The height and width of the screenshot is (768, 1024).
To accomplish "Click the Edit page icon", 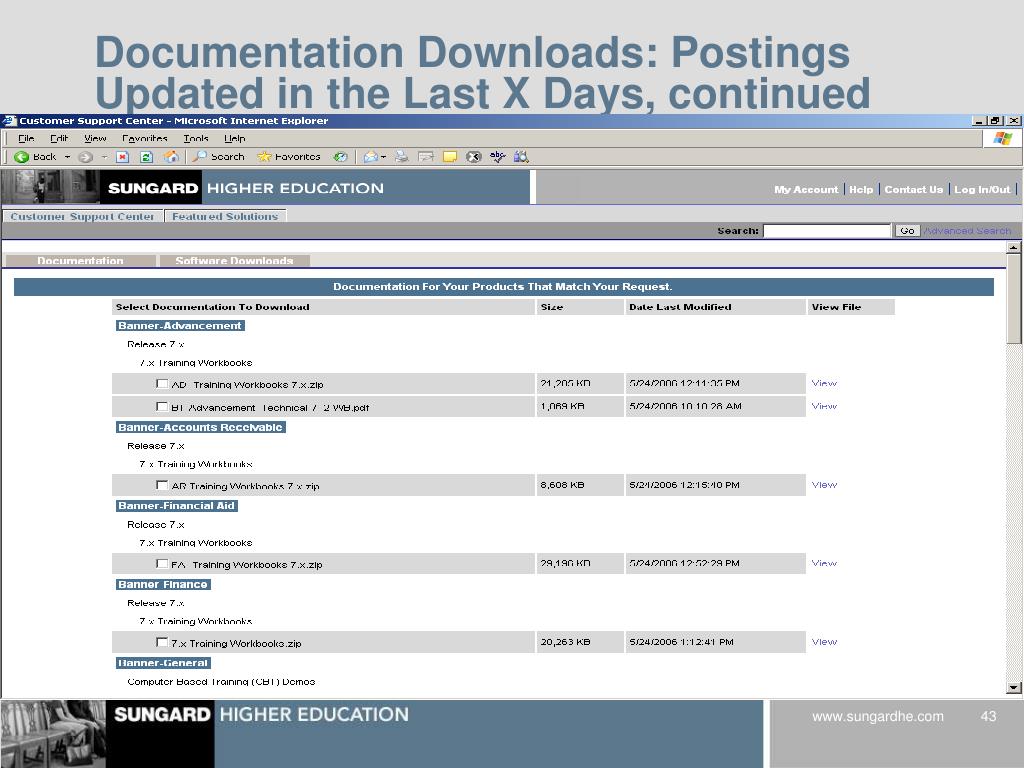I will 426,157.
